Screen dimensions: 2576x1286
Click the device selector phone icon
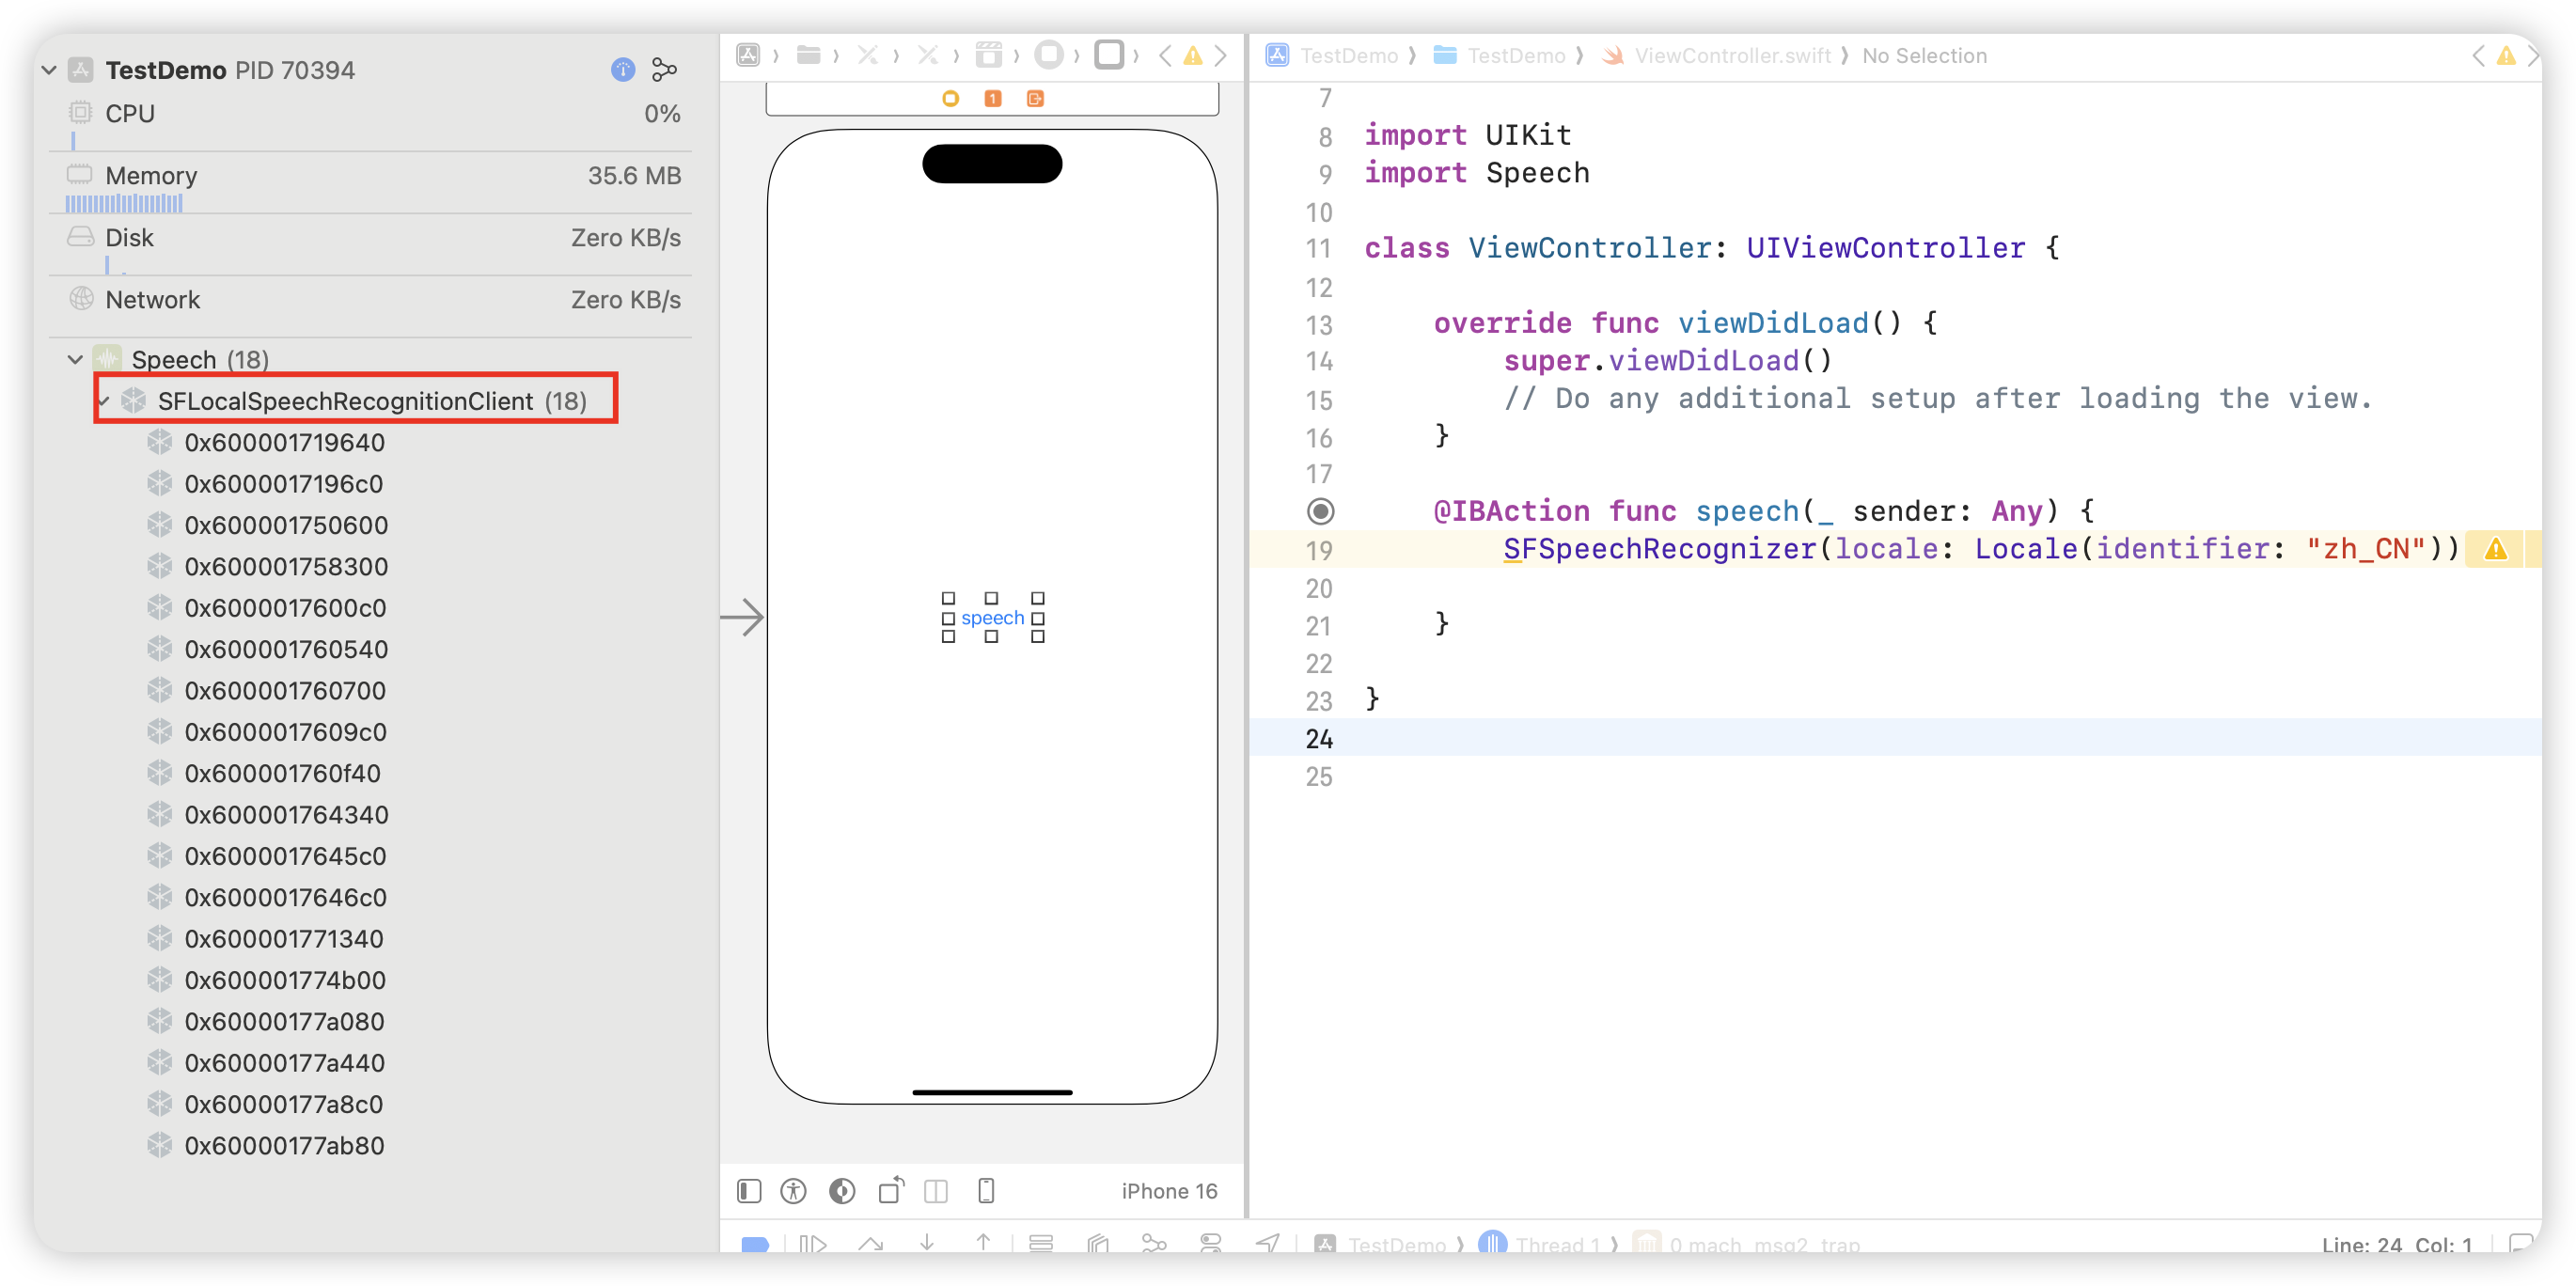pos(986,1191)
